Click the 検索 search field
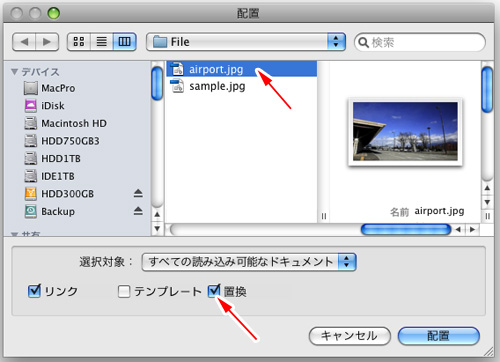Screen dimensions: 500x362 point(420,42)
